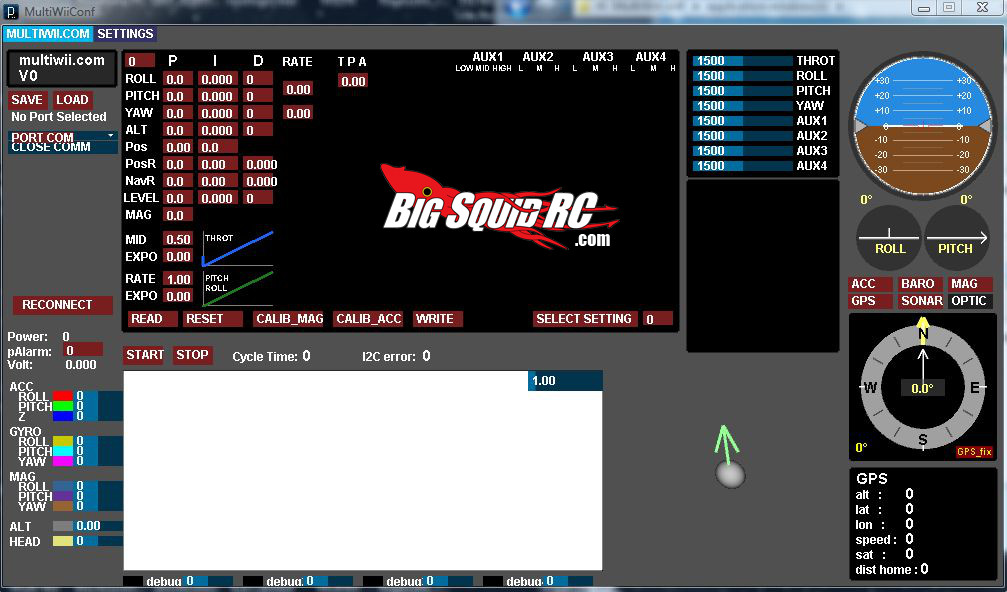Click the ALT P value field
The height and width of the screenshot is (592, 1007).
pyautogui.click(x=178, y=130)
